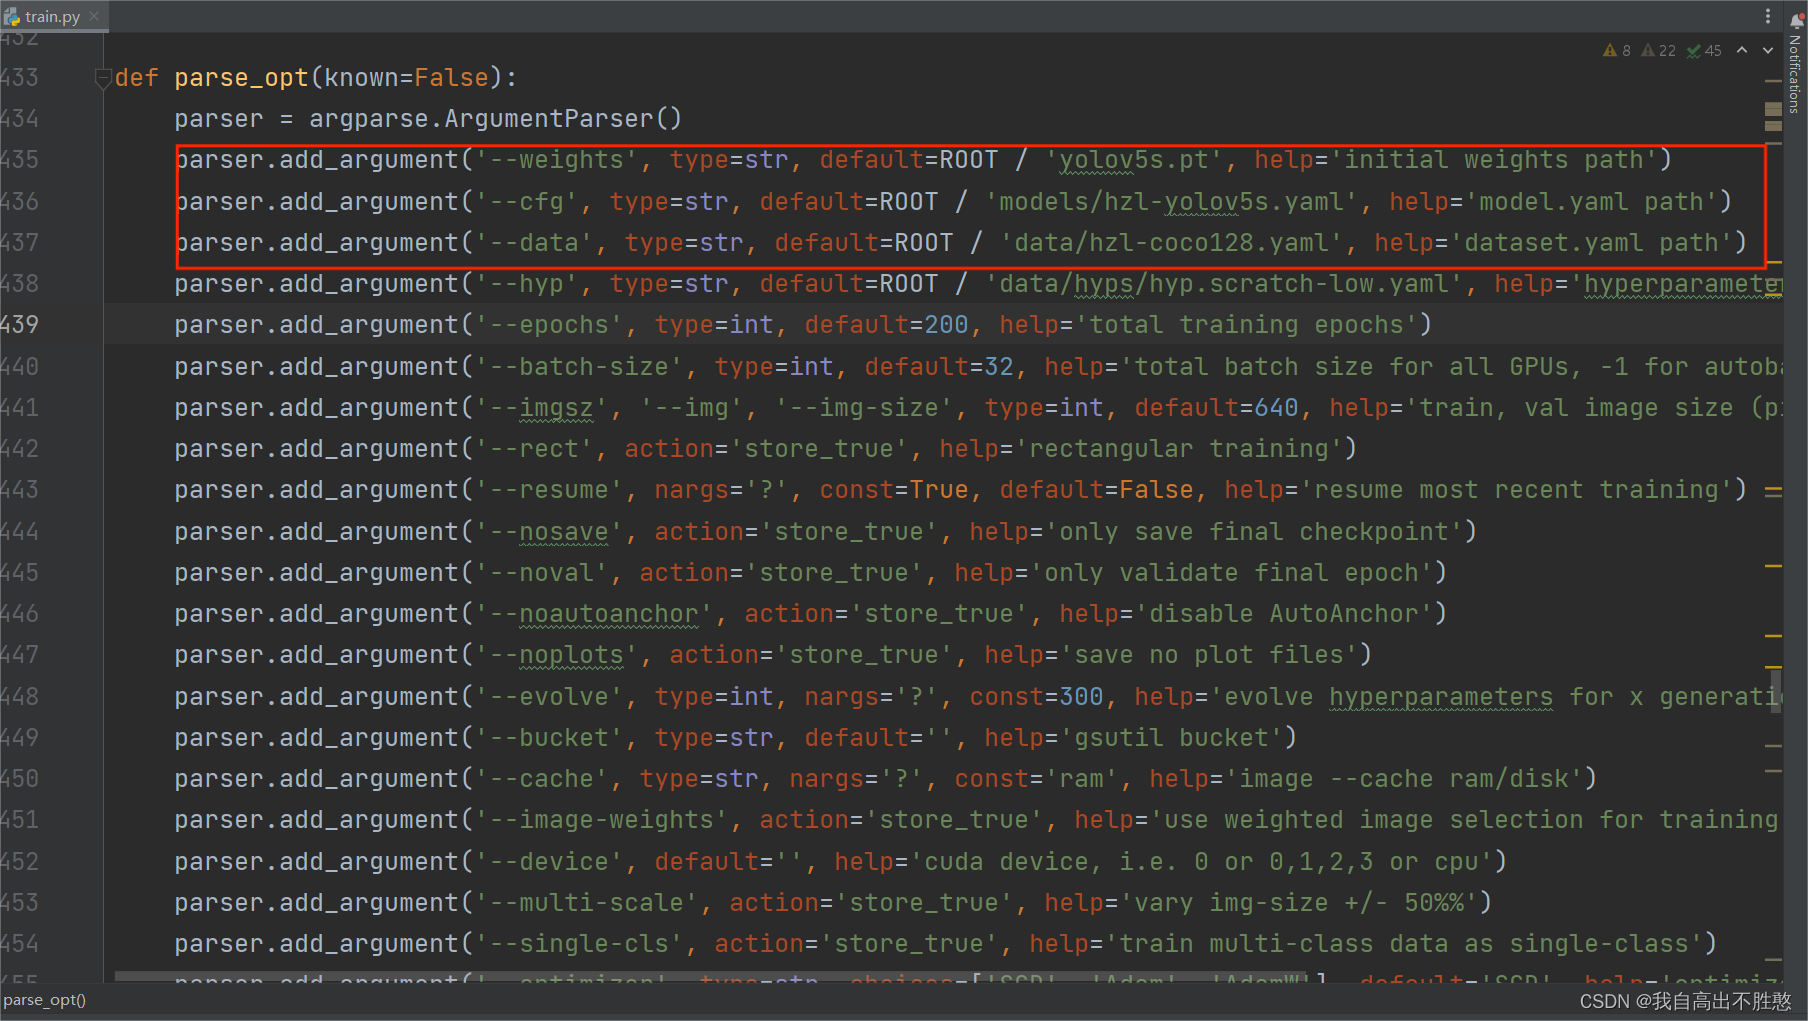The image size is (1808, 1021).
Task: Click the 'disable AutoAnchor' help string
Action: 1284,614
